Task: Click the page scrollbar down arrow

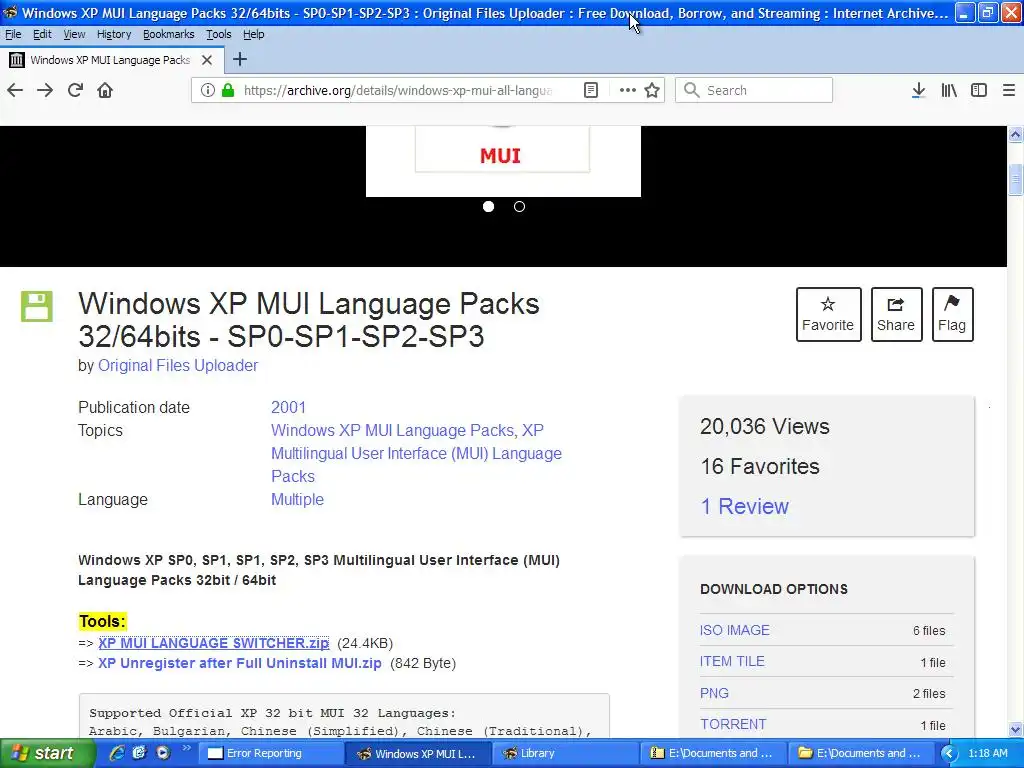Action: (1015, 729)
